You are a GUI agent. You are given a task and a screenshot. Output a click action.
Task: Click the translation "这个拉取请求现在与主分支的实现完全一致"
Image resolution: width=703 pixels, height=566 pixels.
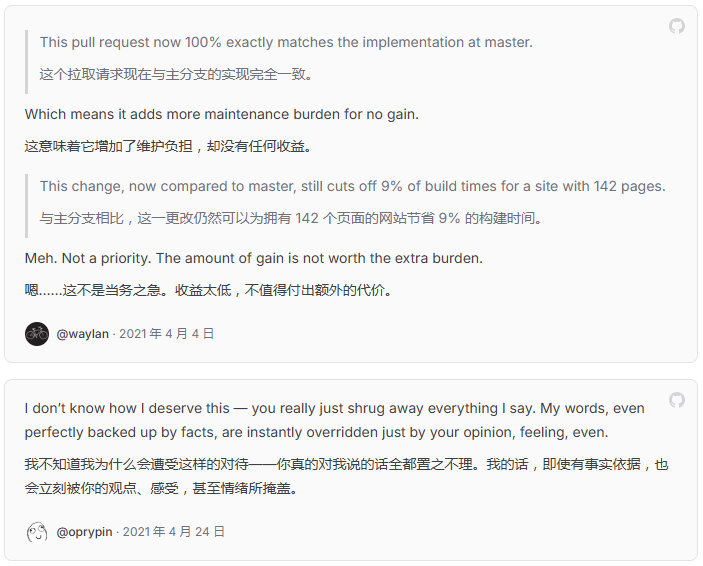tap(177, 74)
